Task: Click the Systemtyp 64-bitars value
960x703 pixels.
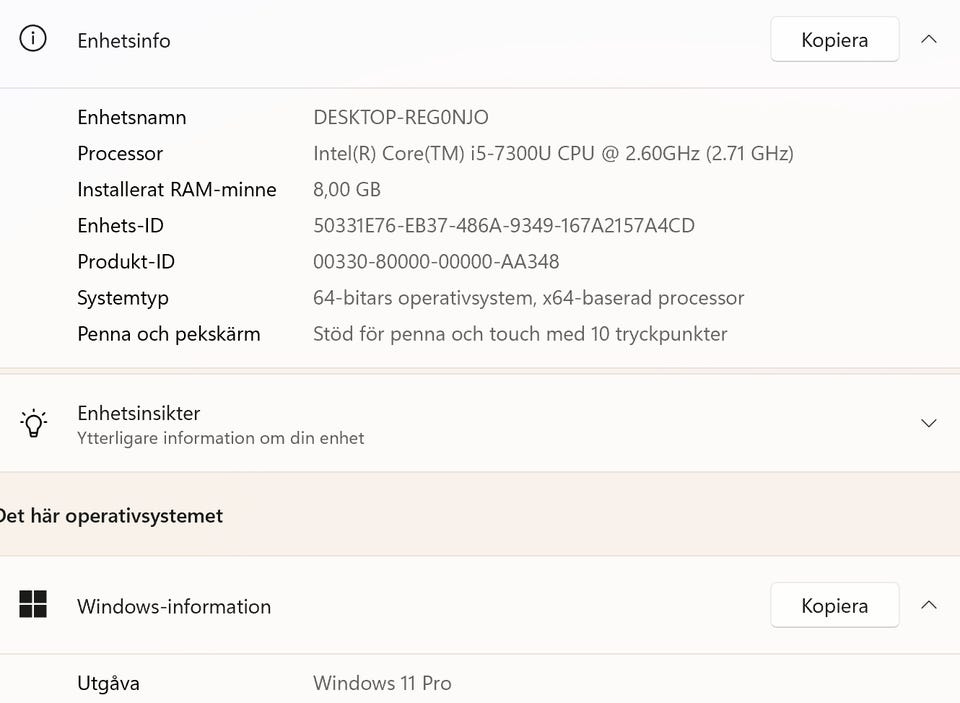Action: 528,298
